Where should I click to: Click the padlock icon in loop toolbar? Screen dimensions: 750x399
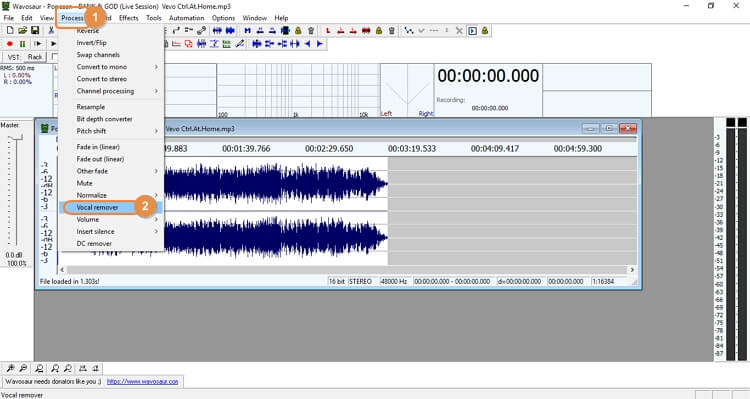click(379, 30)
